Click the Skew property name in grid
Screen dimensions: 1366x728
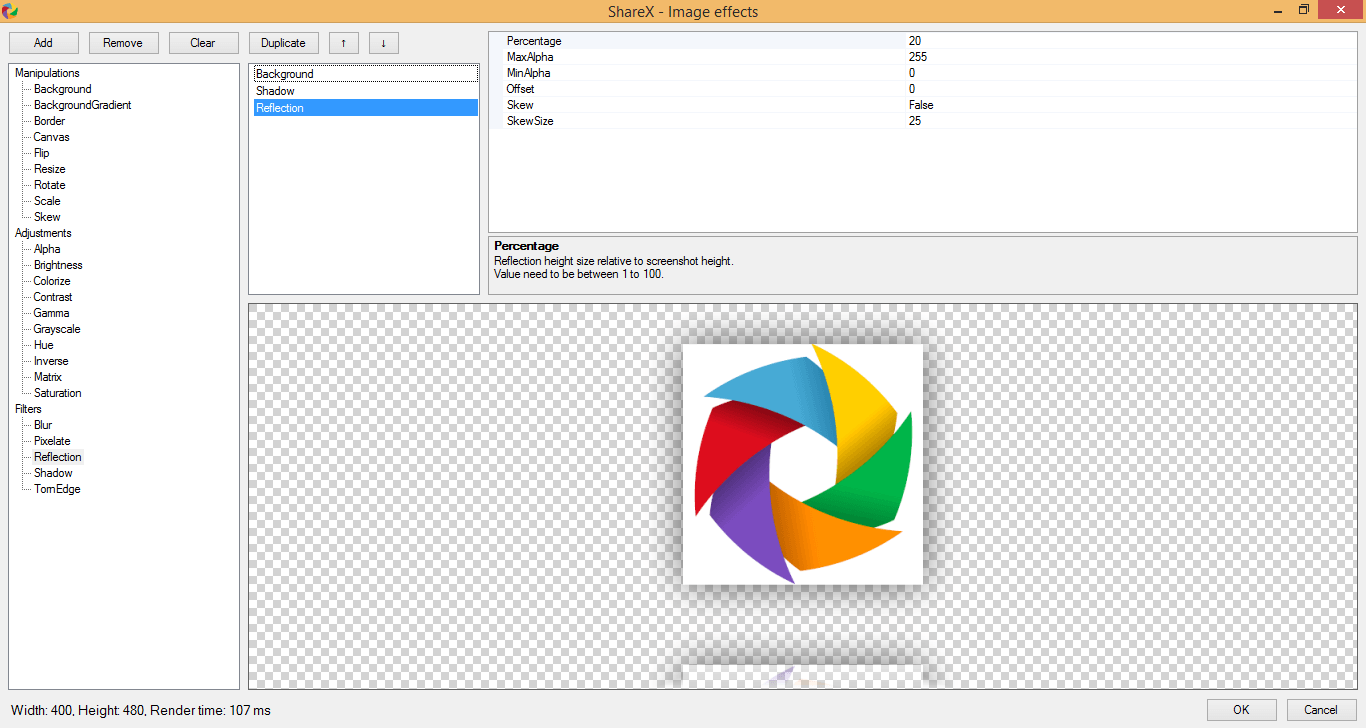point(520,105)
